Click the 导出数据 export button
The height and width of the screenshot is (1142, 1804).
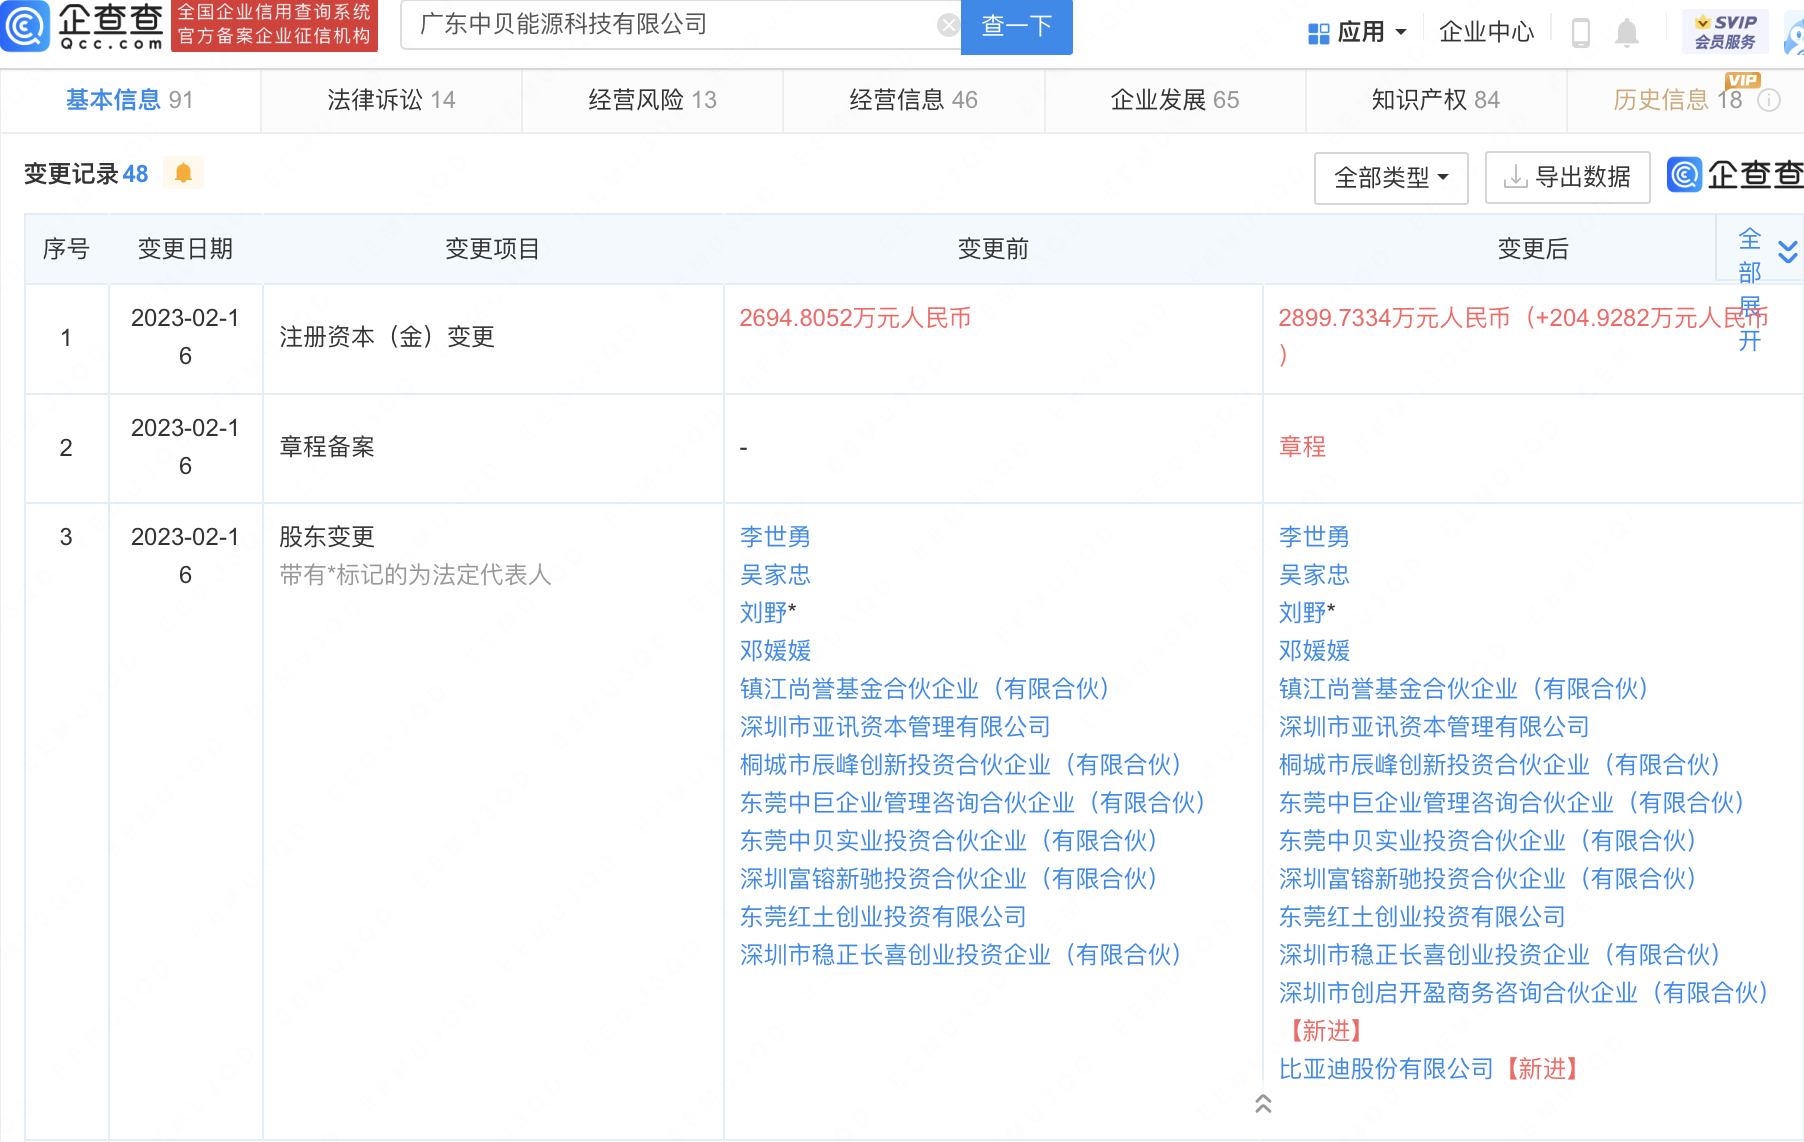tap(1567, 178)
